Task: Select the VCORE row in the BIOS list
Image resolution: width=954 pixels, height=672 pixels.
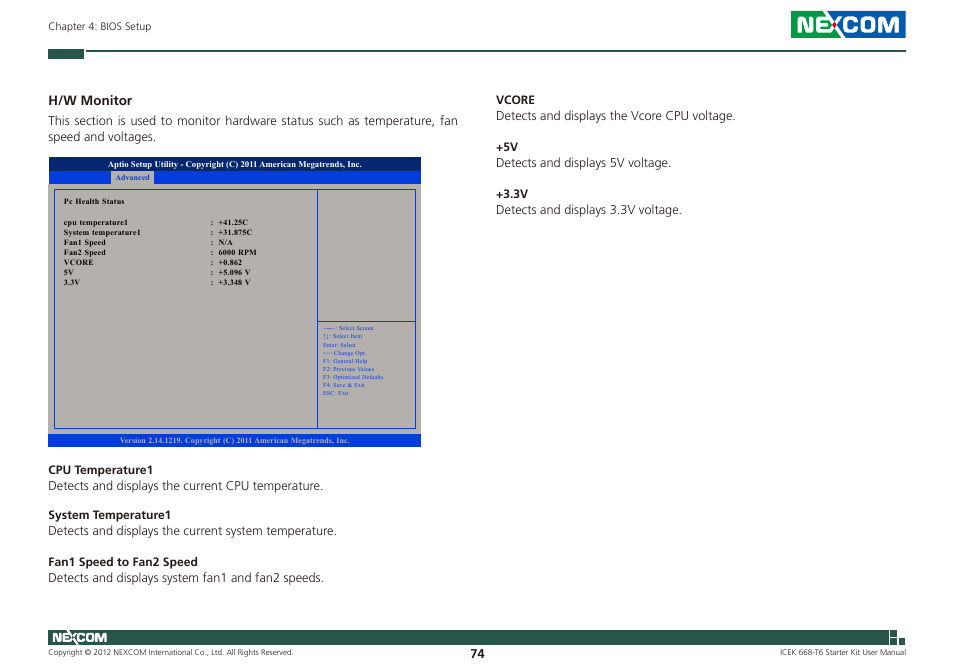Action: pyautogui.click(x=153, y=262)
